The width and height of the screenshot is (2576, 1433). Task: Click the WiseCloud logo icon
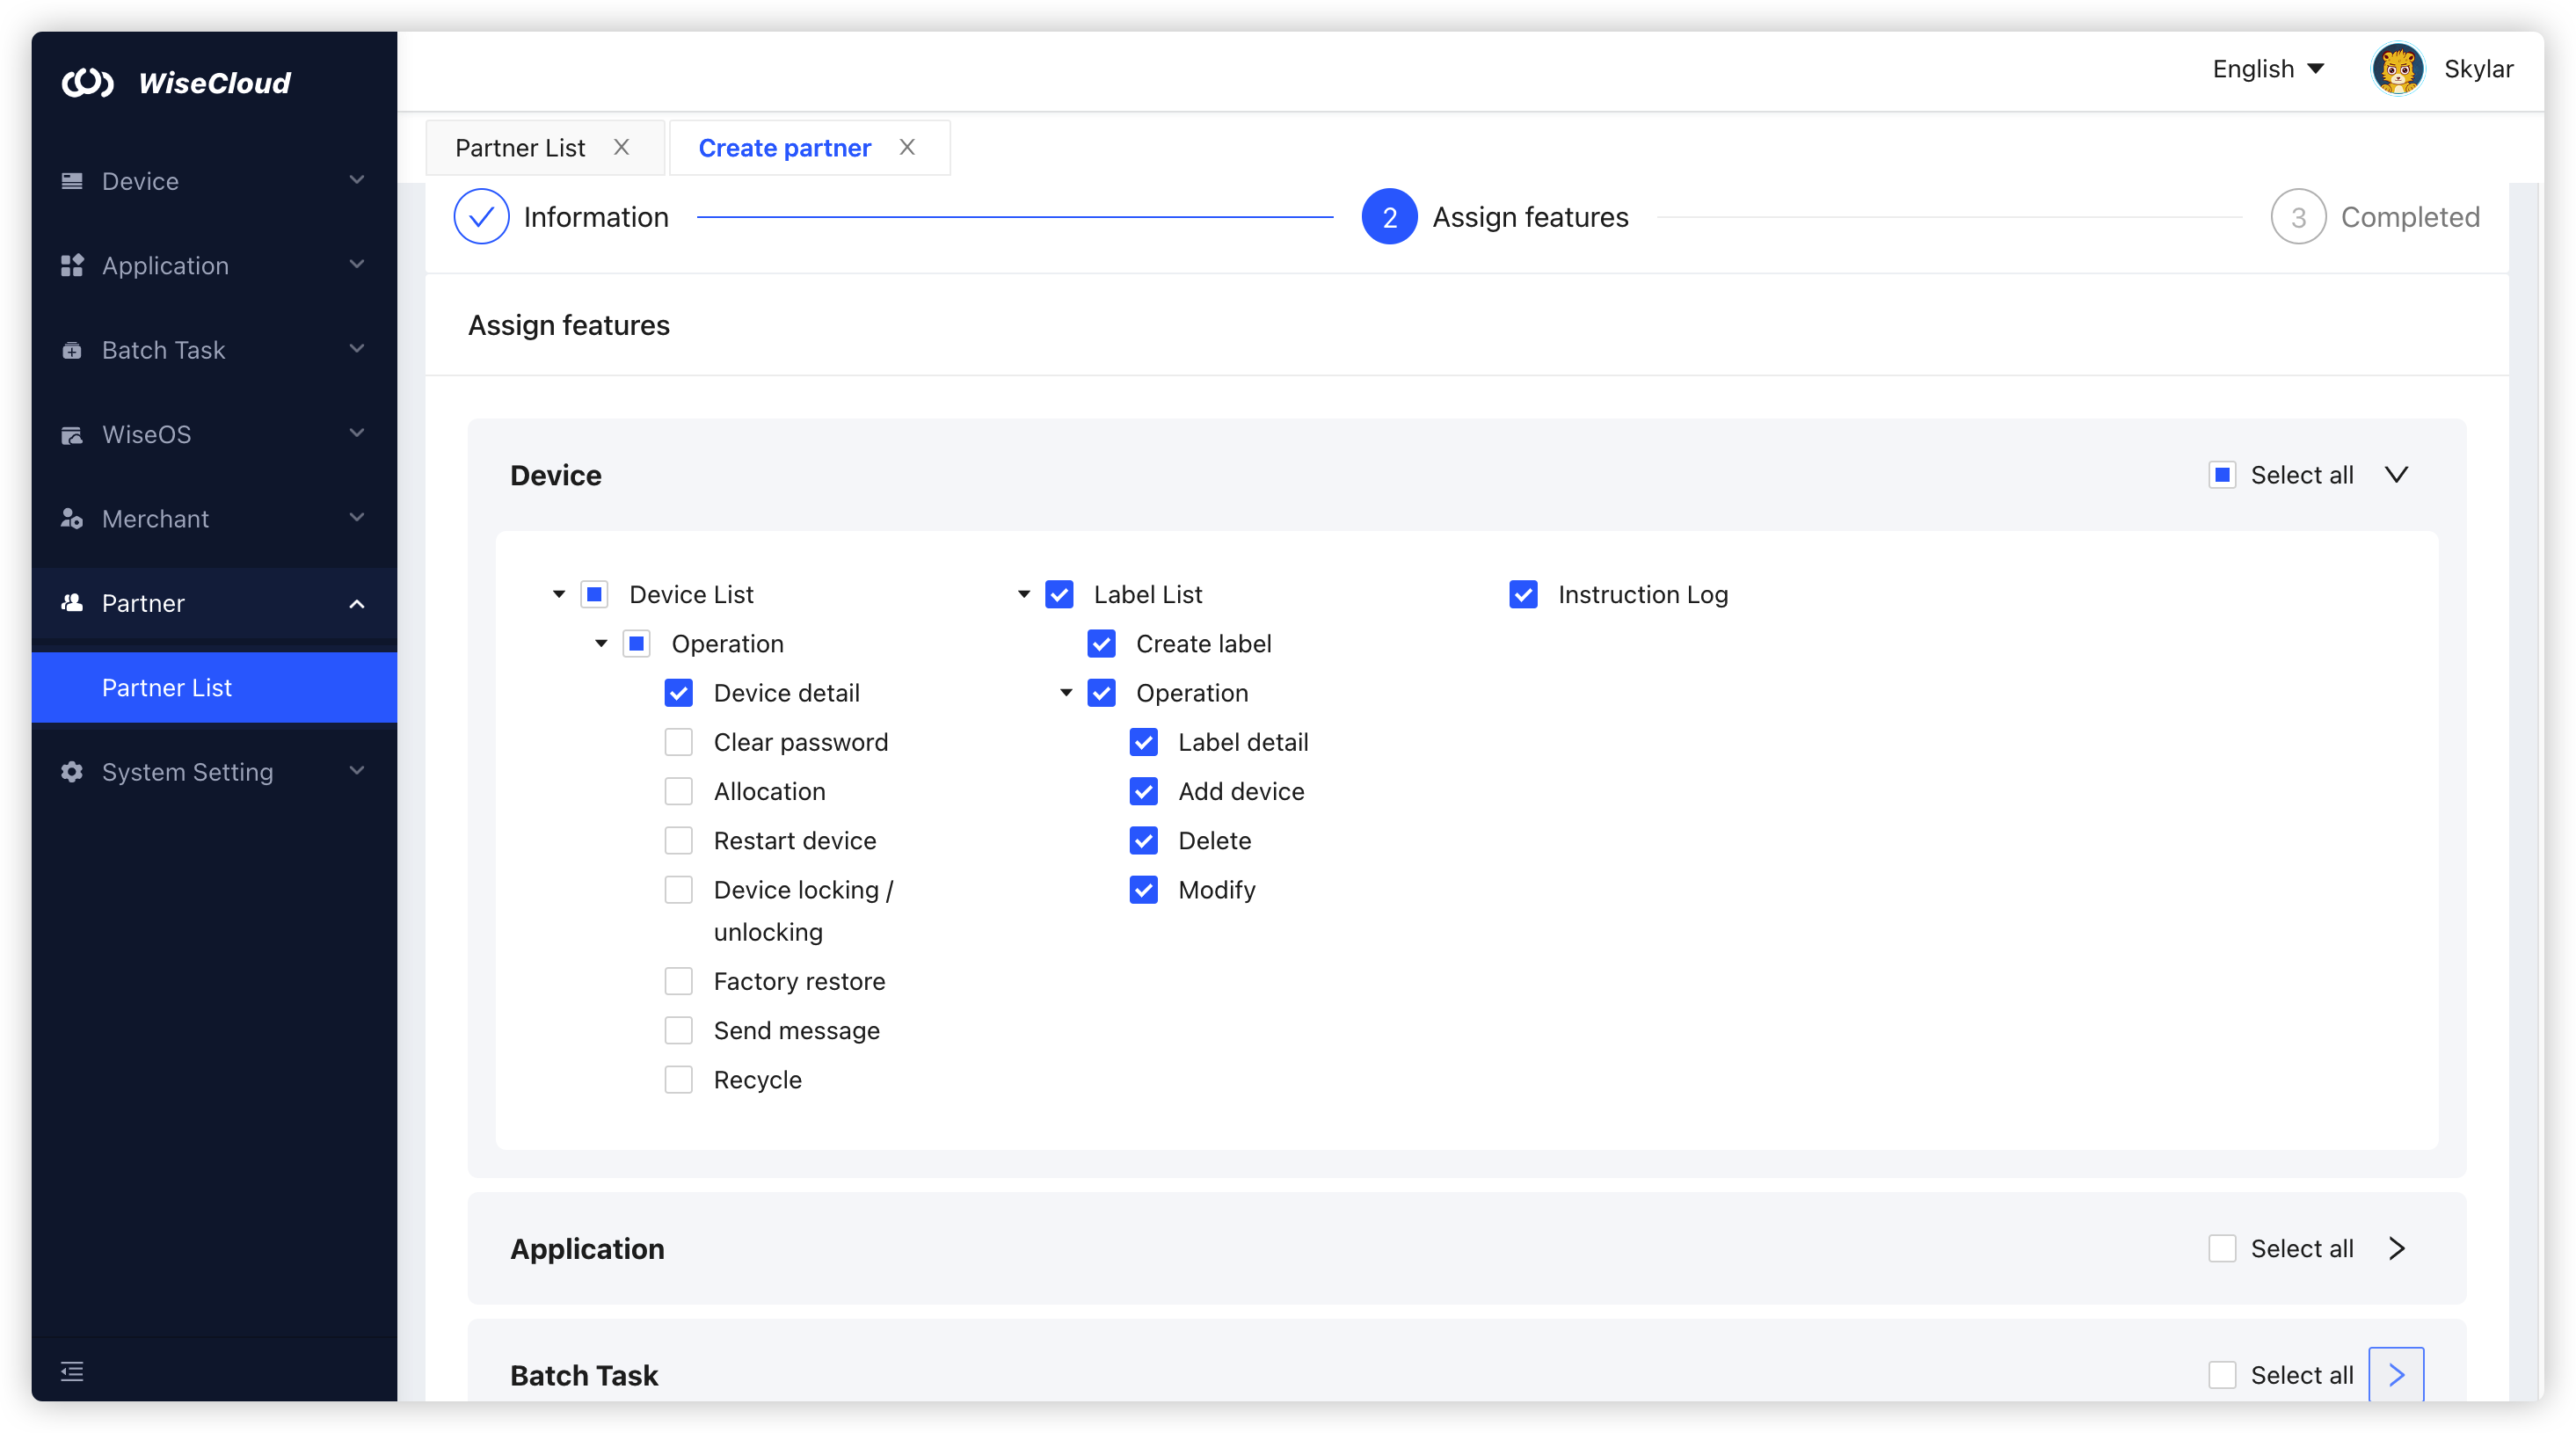pyautogui.click(x=88, y=82)
